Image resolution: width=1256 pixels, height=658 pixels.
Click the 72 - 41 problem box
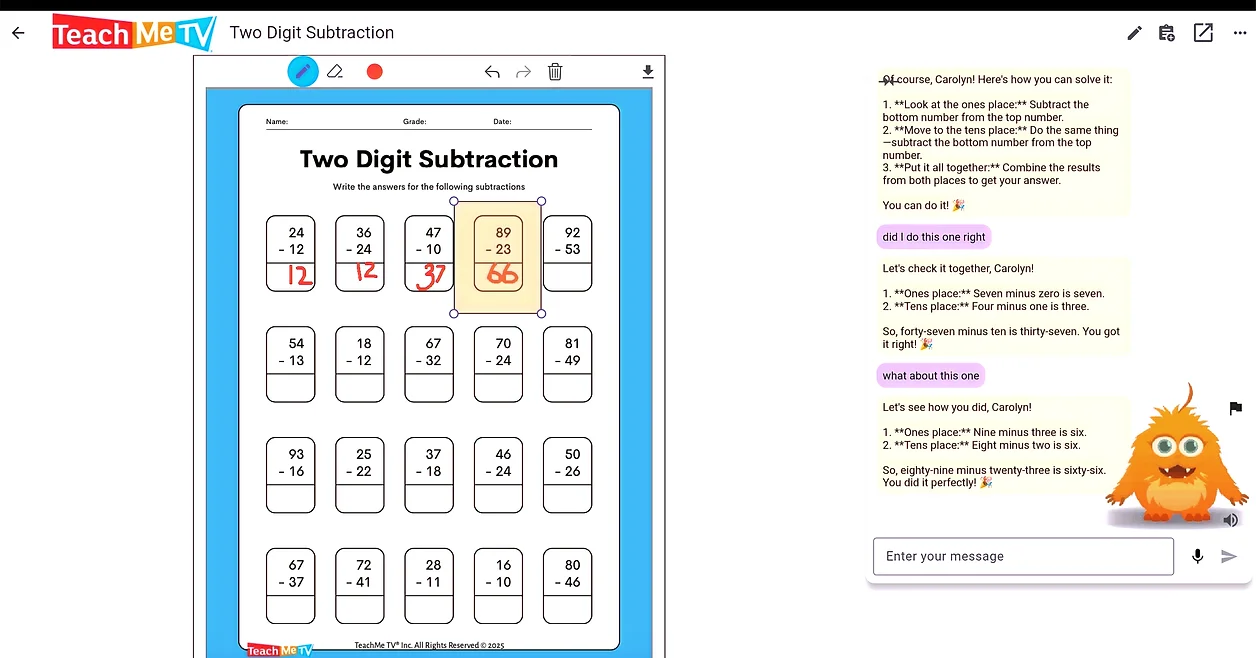(x=359, y=586)
